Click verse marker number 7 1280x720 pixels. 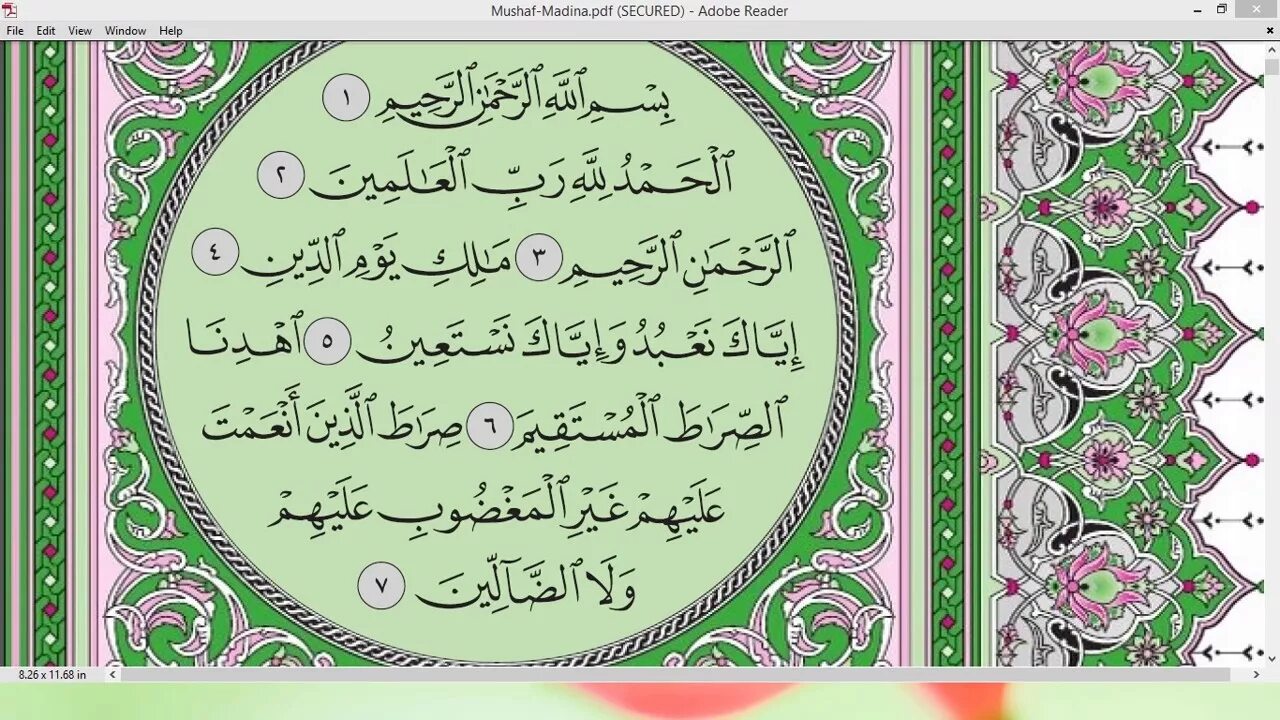(381, 586)
